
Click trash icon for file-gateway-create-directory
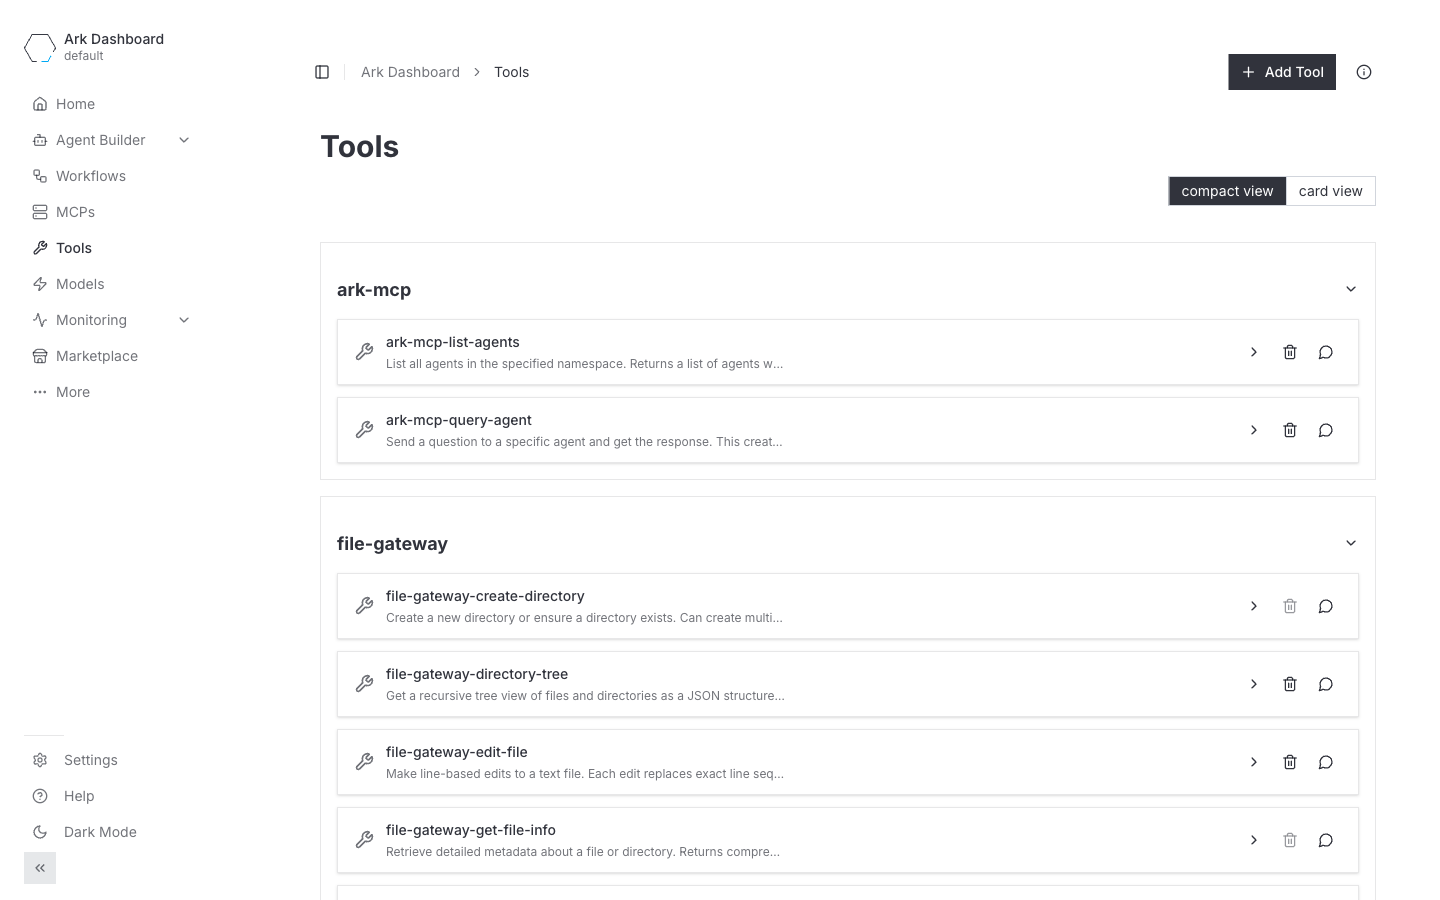1290,606
